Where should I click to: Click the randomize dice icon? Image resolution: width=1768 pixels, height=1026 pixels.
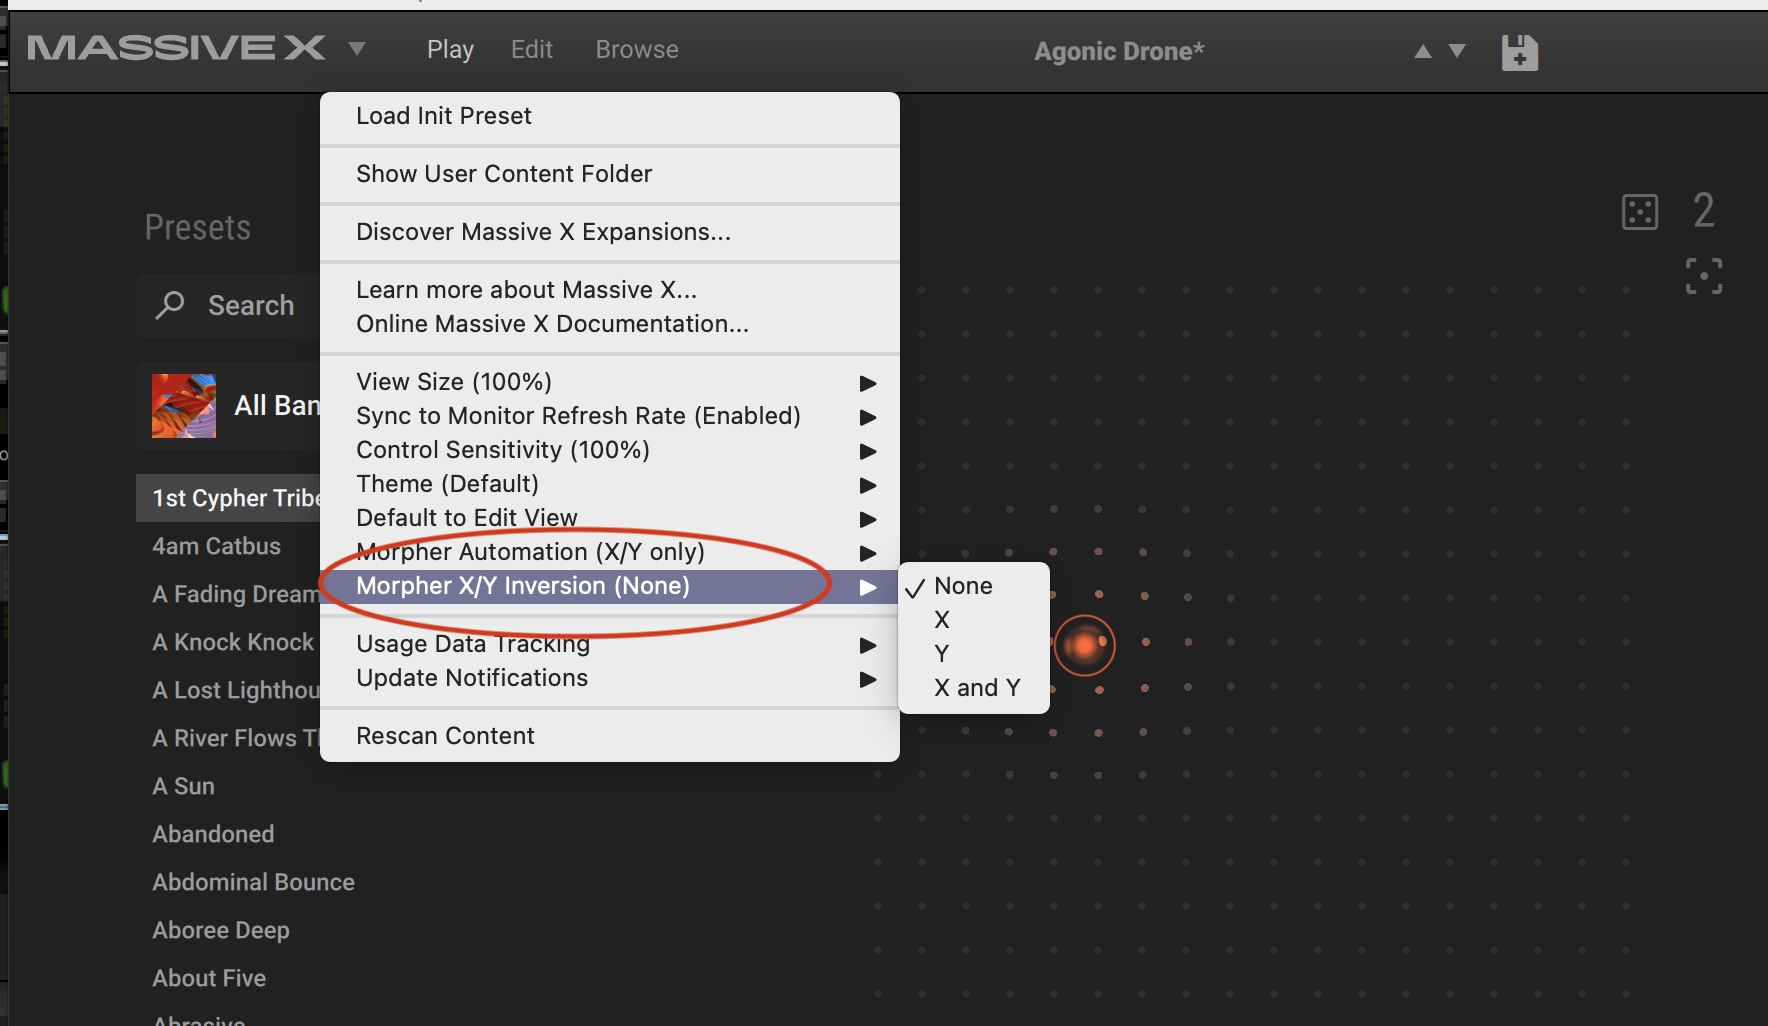pos(1640,211)
